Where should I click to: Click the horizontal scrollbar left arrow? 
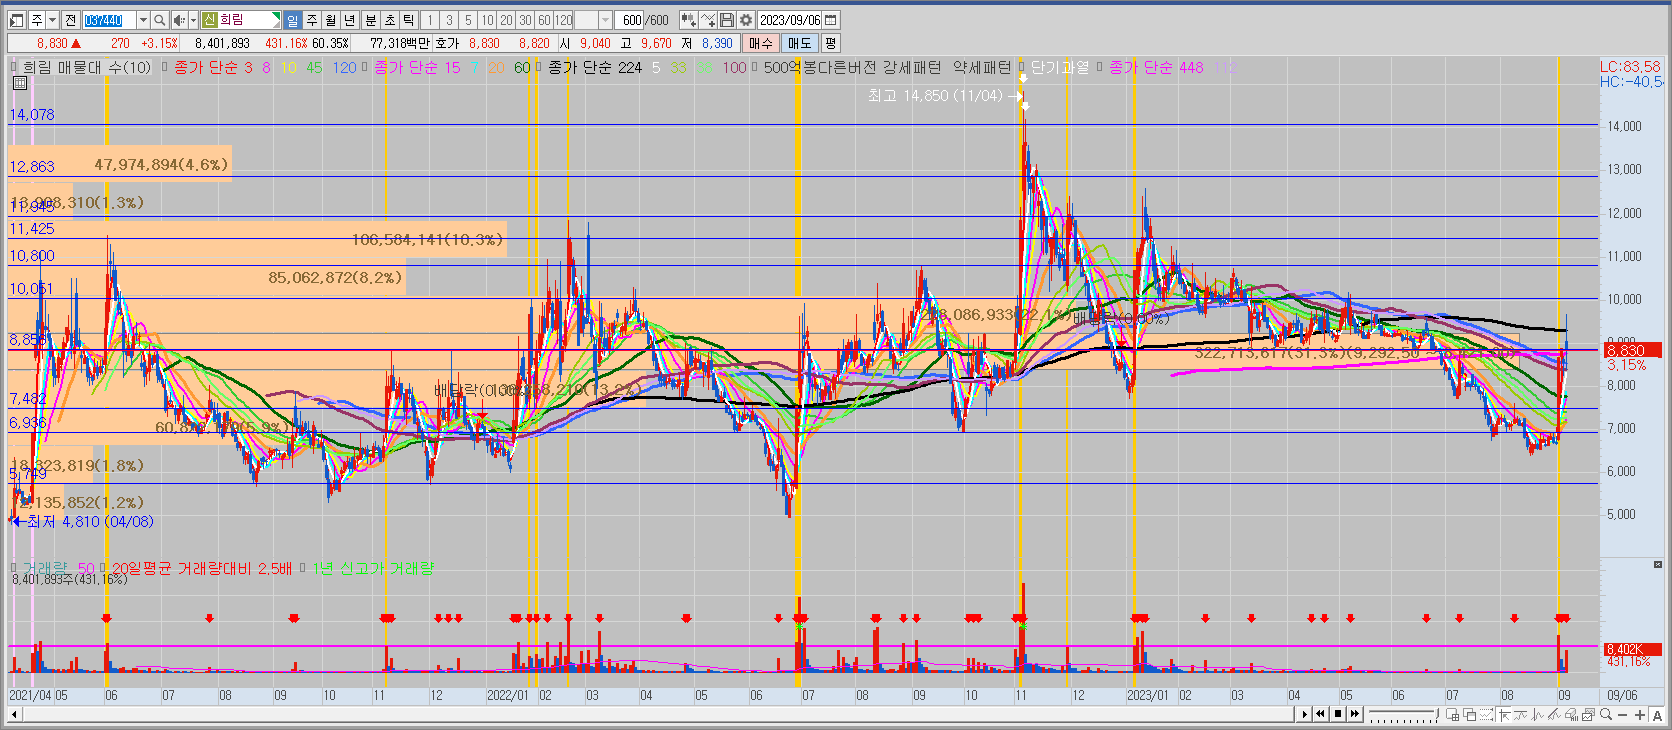click(15, 714)
